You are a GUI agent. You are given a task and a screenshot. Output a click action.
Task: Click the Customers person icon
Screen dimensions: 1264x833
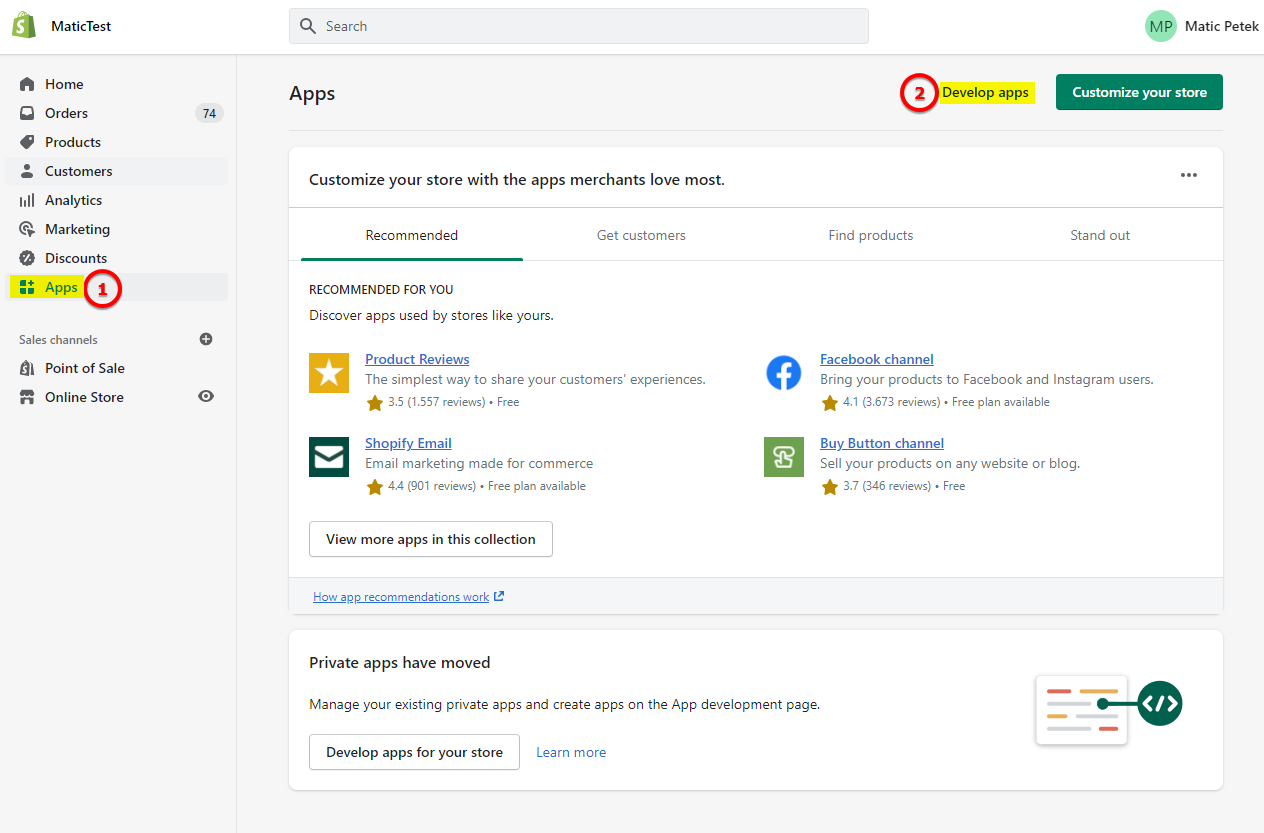[x=27, y=171]
